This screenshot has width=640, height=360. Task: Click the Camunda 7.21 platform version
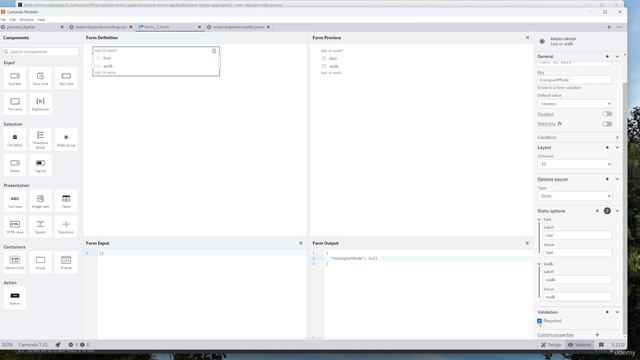coord(33,345)
